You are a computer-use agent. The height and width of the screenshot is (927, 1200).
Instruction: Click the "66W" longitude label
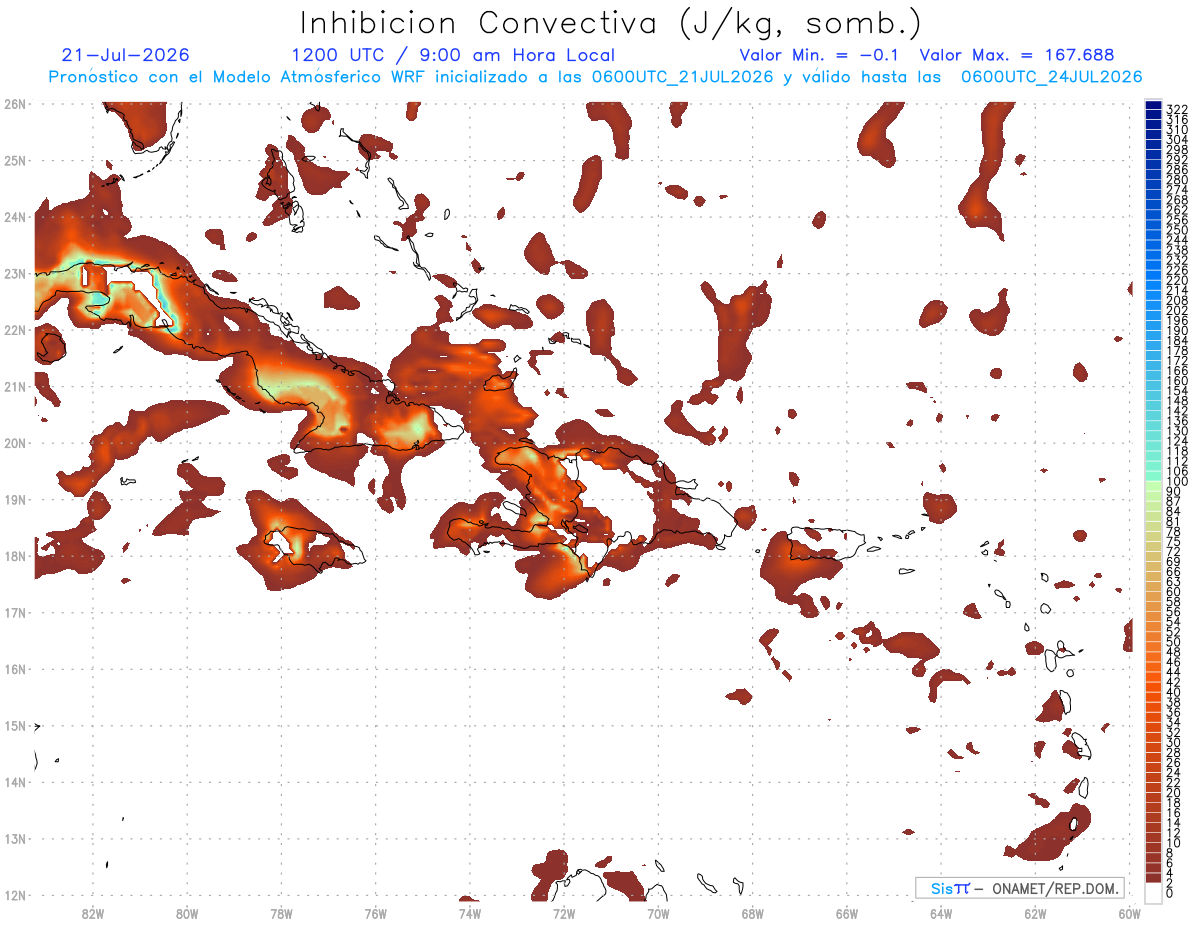point(846,913)
